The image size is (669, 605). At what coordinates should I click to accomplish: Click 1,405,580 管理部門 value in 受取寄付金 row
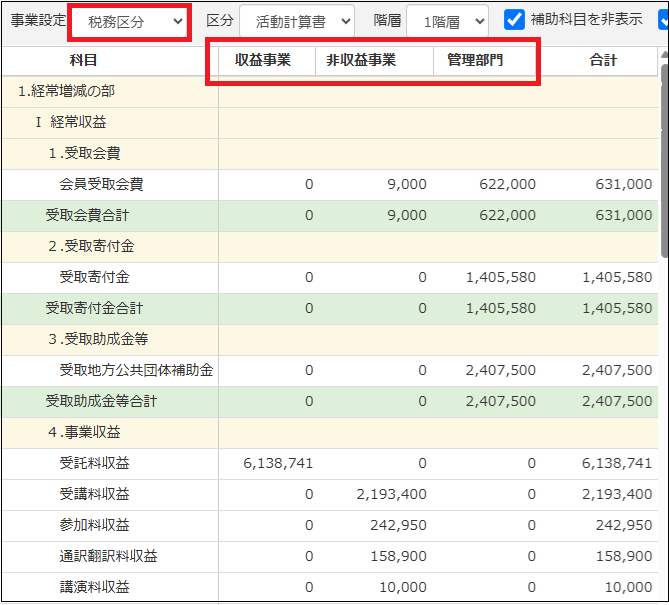click(x=500, y=277)
